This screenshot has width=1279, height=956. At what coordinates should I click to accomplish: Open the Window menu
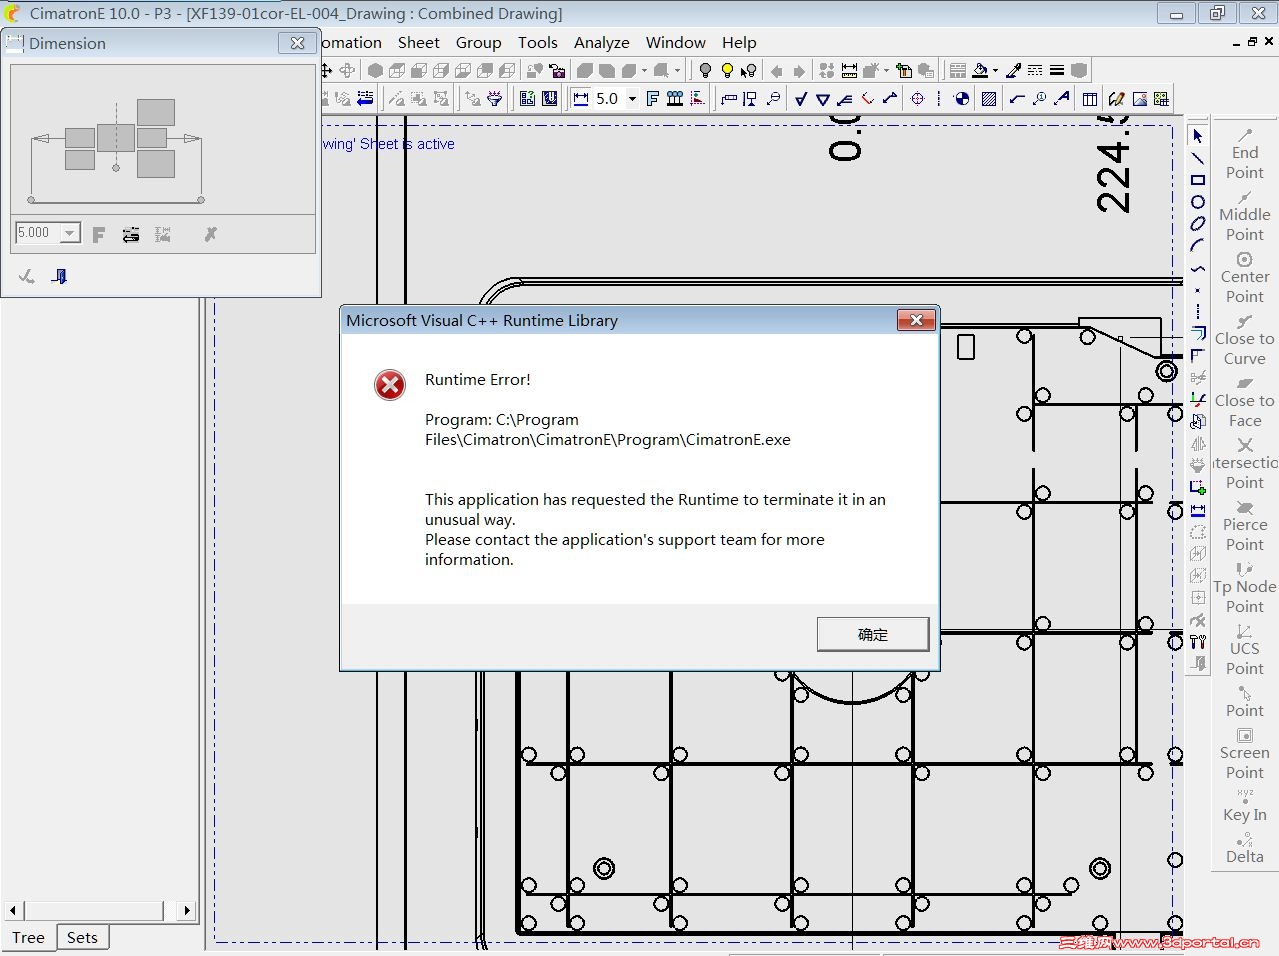pos(675,42)
